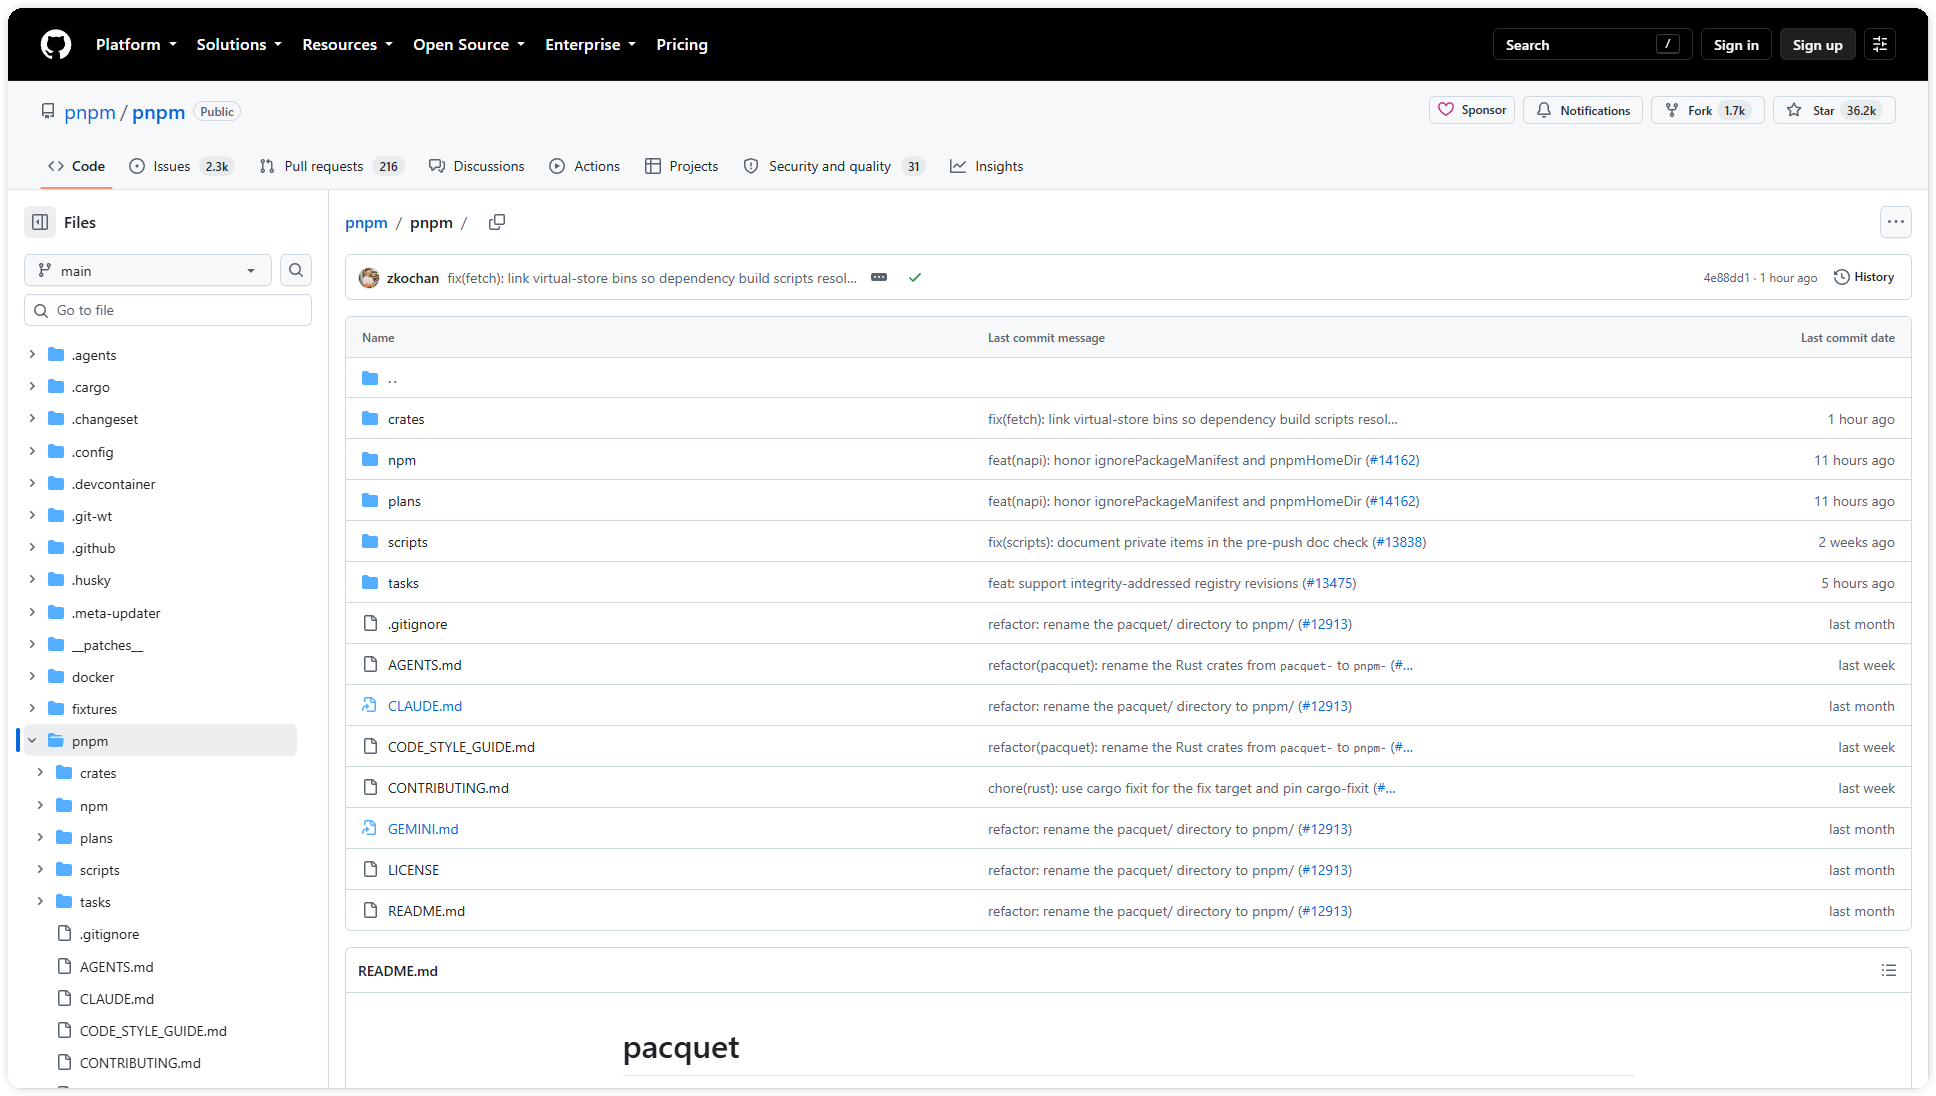Click the search files magnifier button
Image resolution: width=1936 pixels, height=1096 pixels.
[296, 270]
